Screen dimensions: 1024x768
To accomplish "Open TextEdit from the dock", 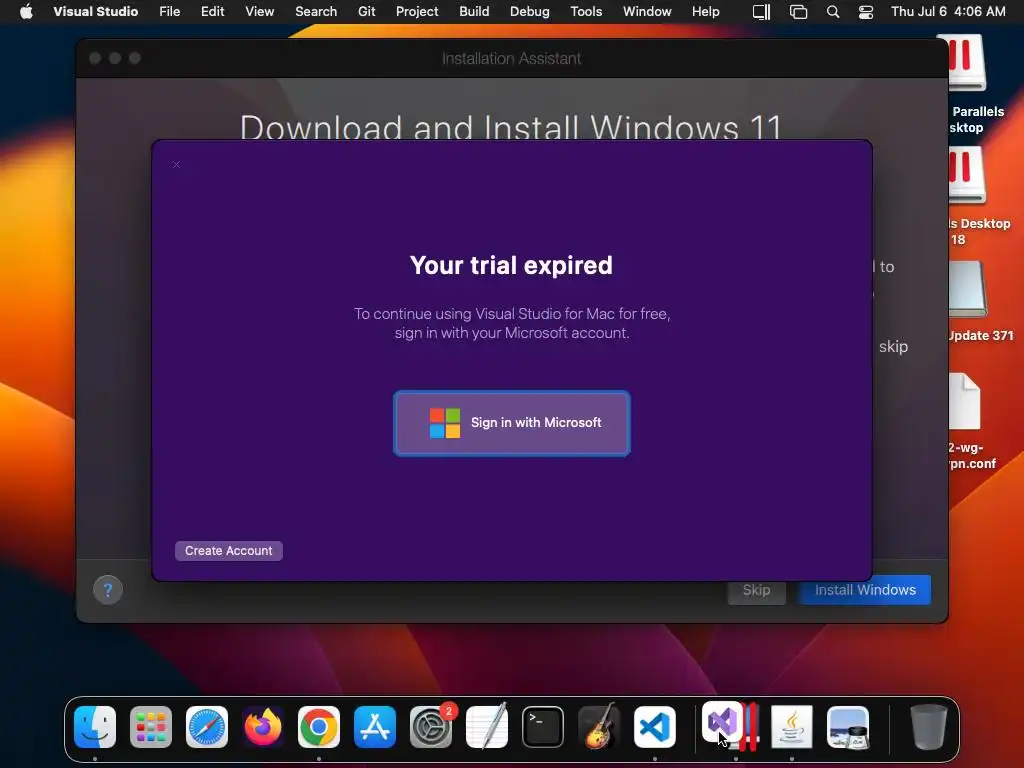I will coord(487,727).
